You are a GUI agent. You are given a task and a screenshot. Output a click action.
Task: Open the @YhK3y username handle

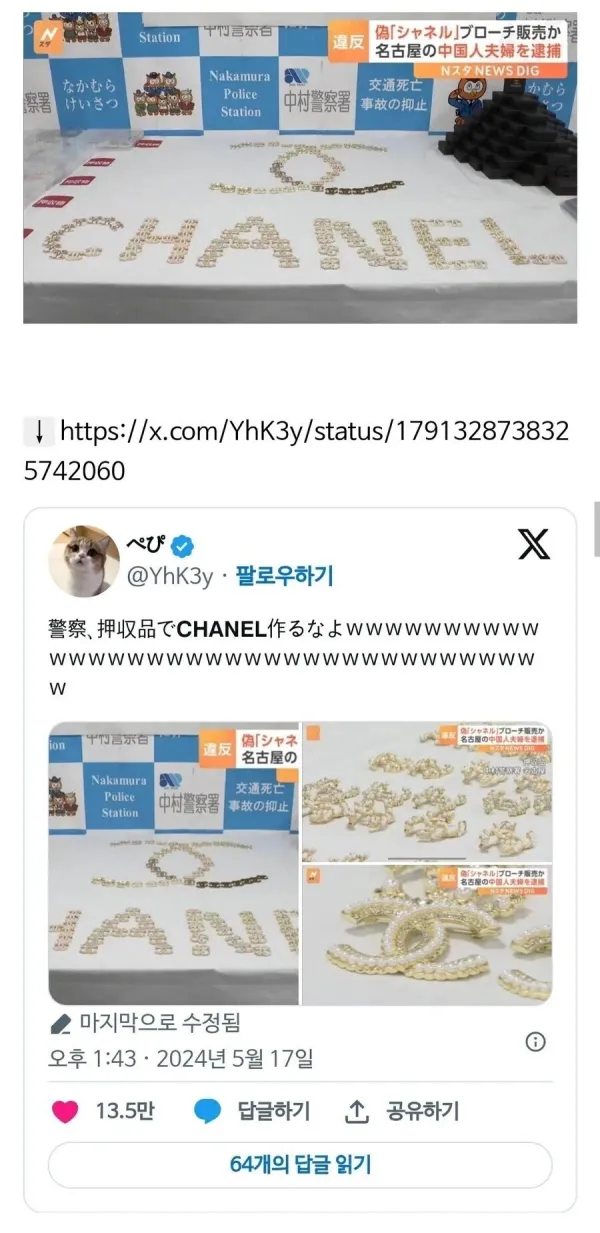pos(170,576)
